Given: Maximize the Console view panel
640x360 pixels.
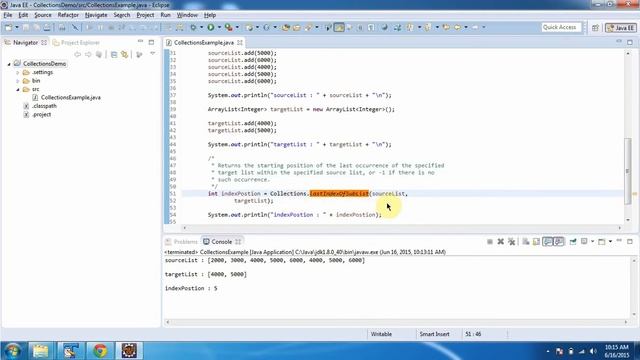Looking at the screenshot, I should (x=630, y=241).
